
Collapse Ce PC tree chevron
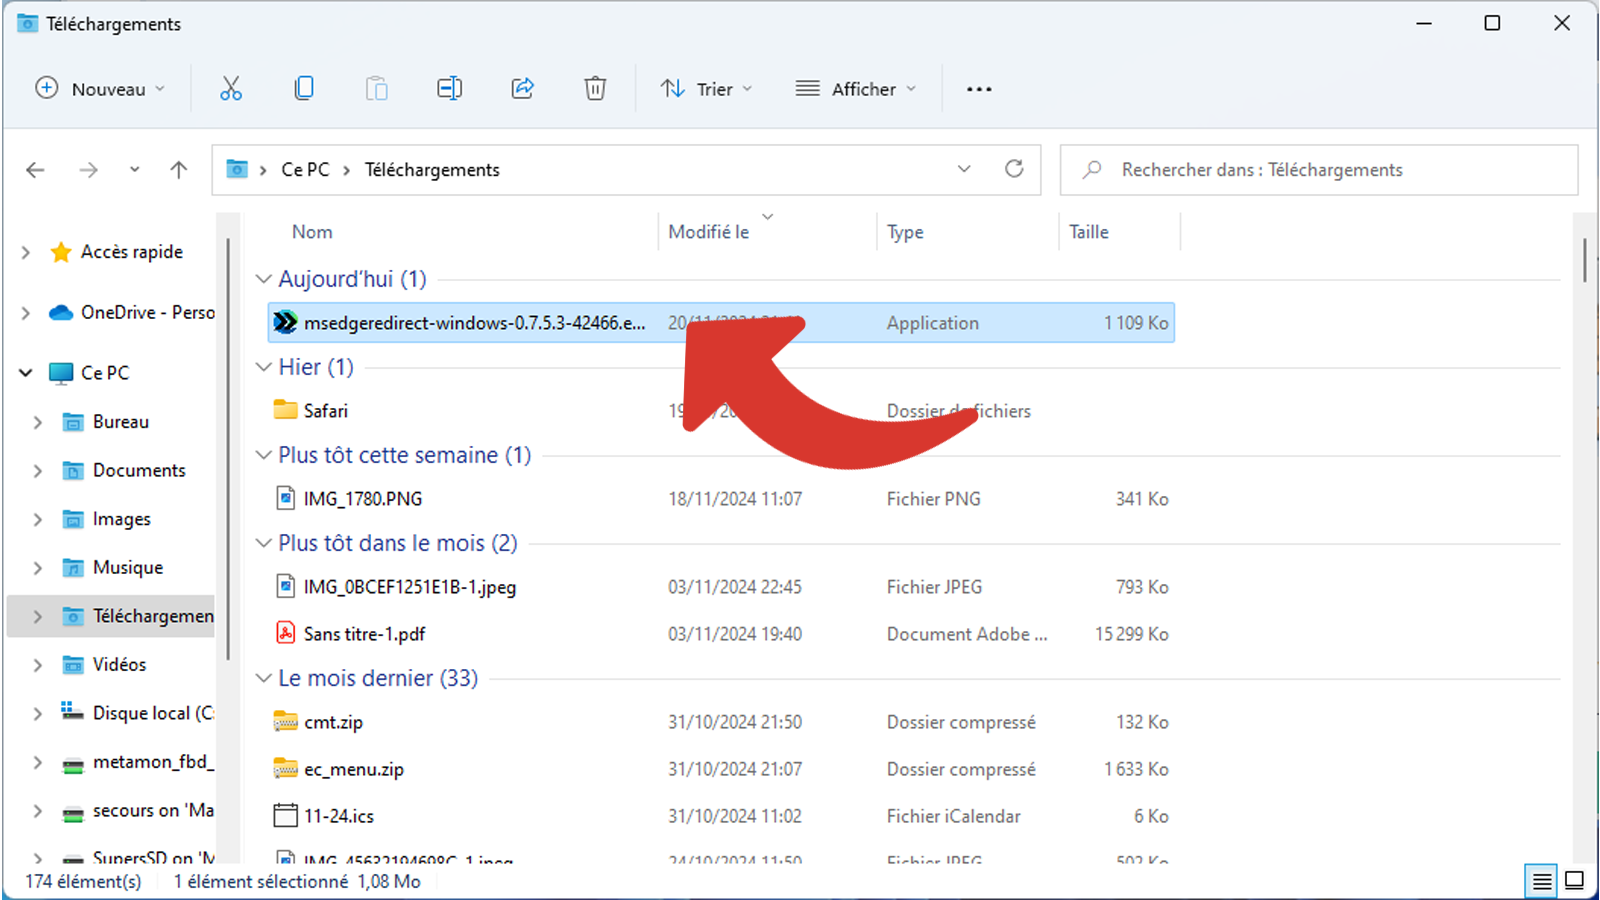pyautogui.click(x=25, y=373)
